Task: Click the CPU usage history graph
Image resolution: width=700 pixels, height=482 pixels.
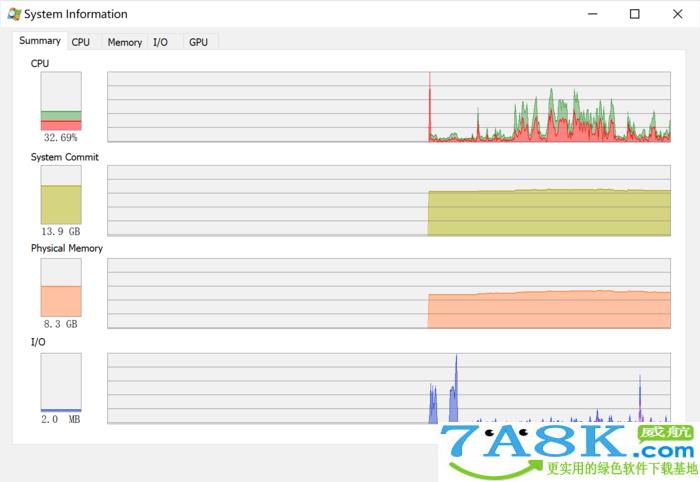Action: click(389, 107)
